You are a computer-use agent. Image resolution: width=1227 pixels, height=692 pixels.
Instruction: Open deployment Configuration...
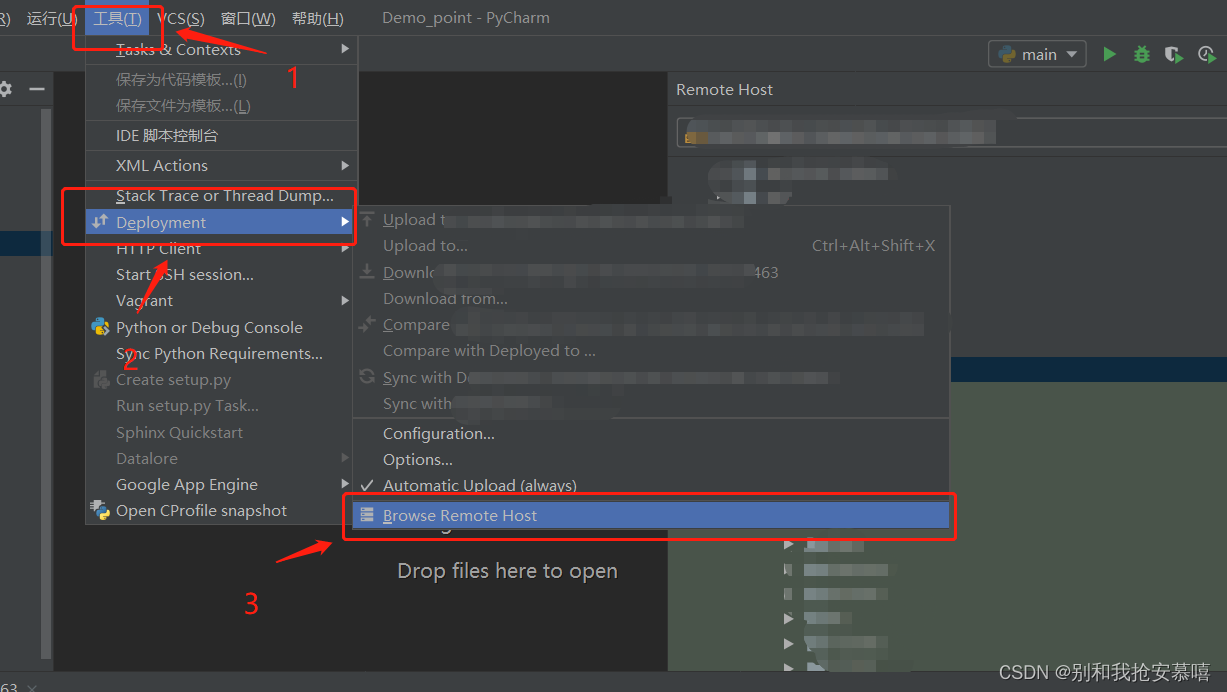pyautogui.click(x=650, y=433)
